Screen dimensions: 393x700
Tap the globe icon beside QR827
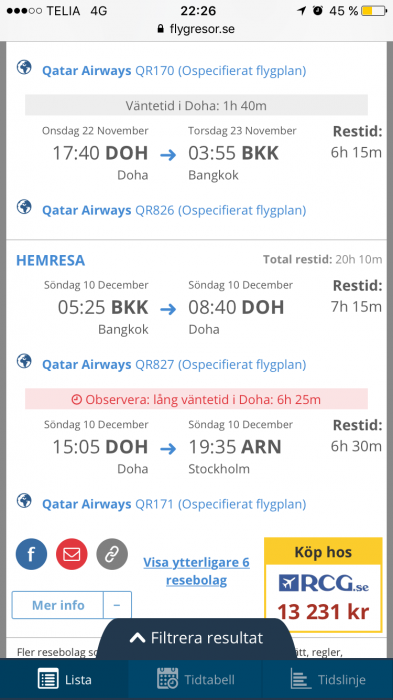pos(24,361)
